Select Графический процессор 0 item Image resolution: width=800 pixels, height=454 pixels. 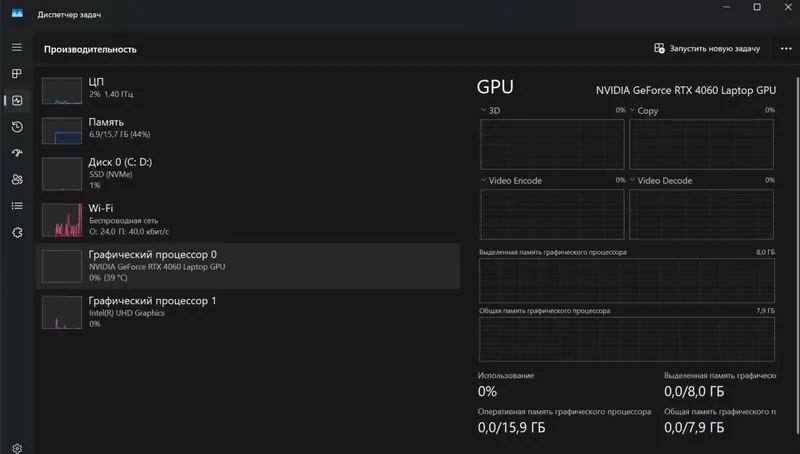coord(248,266)
